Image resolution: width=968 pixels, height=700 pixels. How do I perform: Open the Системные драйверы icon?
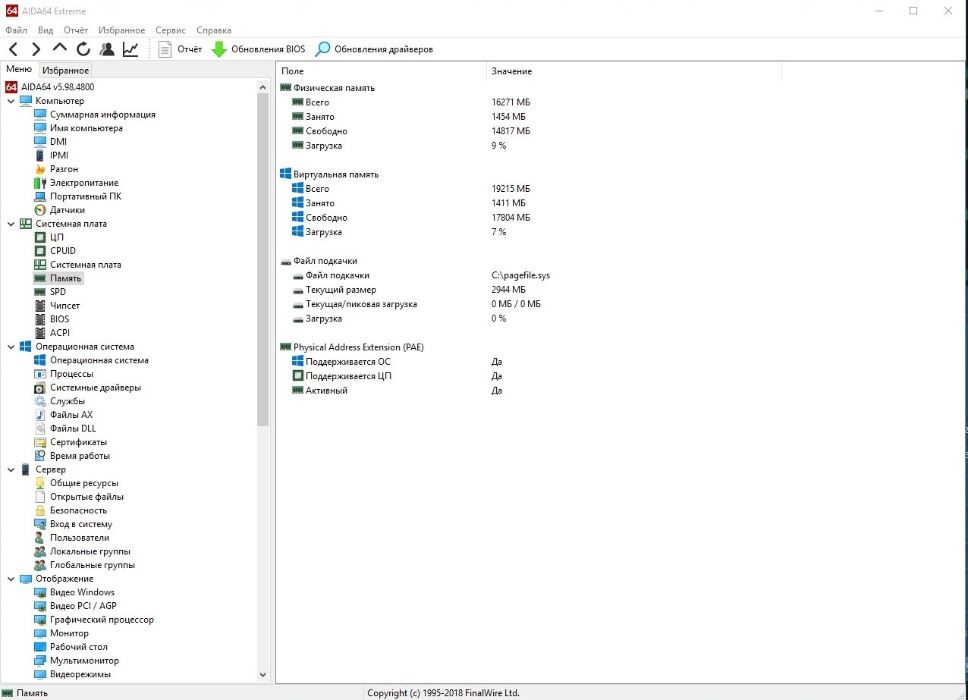tap(40, 388)
